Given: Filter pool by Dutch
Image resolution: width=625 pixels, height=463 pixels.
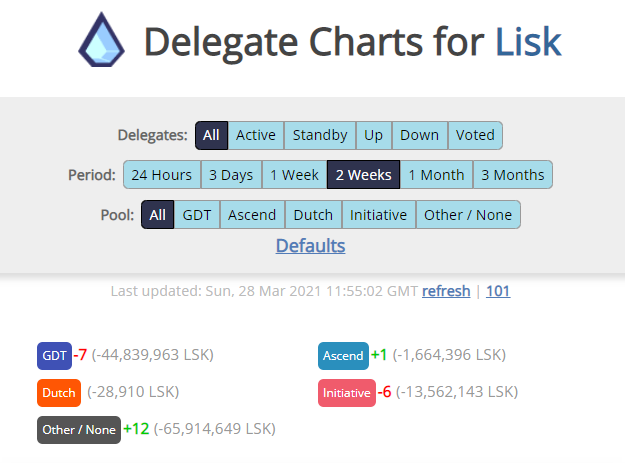Looking at the screenshot, I should tap(313, 215).
